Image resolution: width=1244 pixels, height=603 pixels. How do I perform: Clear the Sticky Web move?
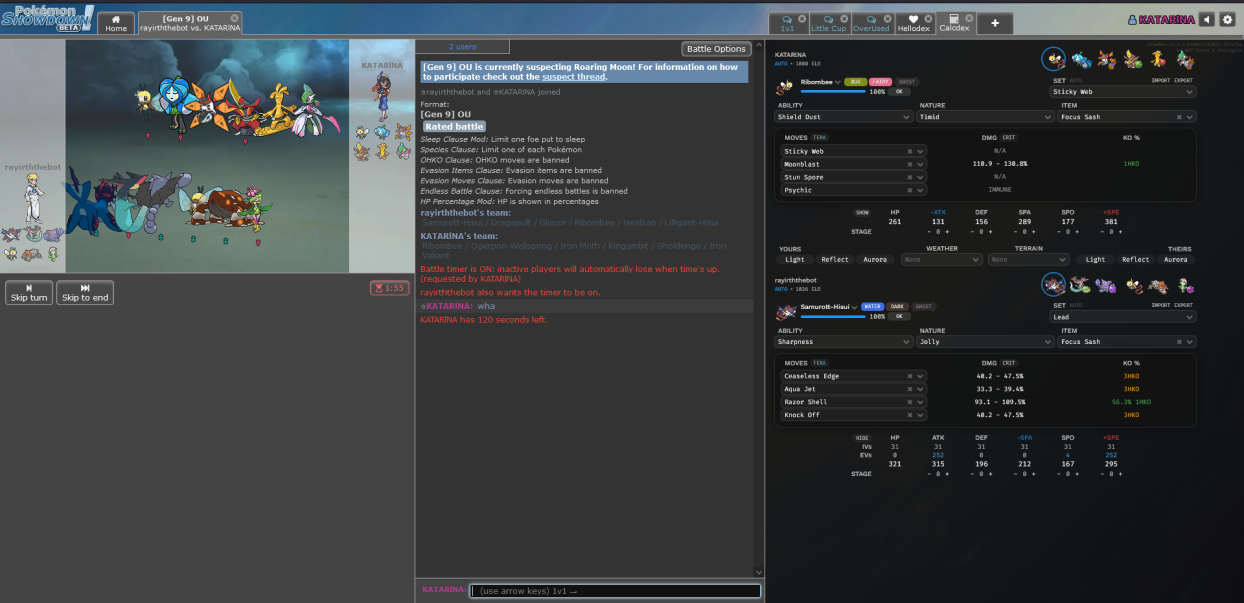910,151
